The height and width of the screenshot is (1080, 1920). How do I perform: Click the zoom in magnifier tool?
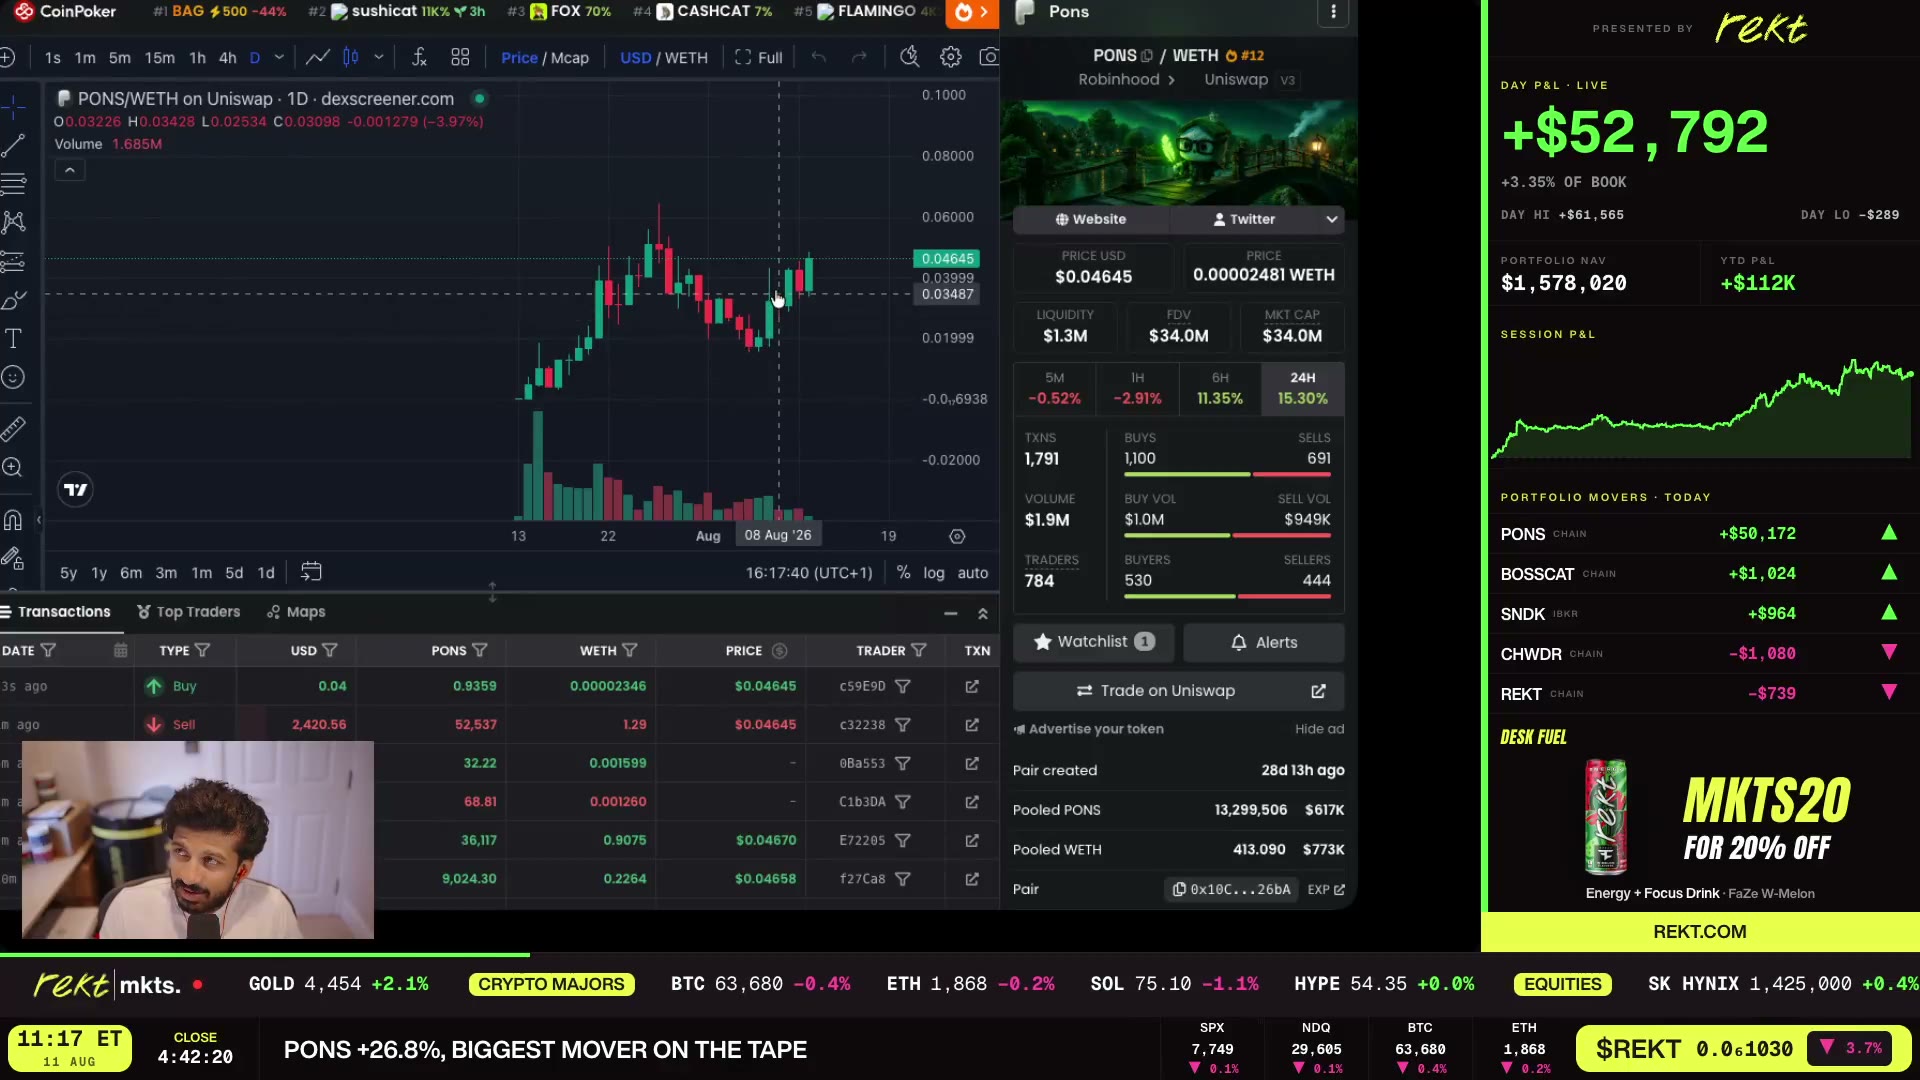[13, 467]
